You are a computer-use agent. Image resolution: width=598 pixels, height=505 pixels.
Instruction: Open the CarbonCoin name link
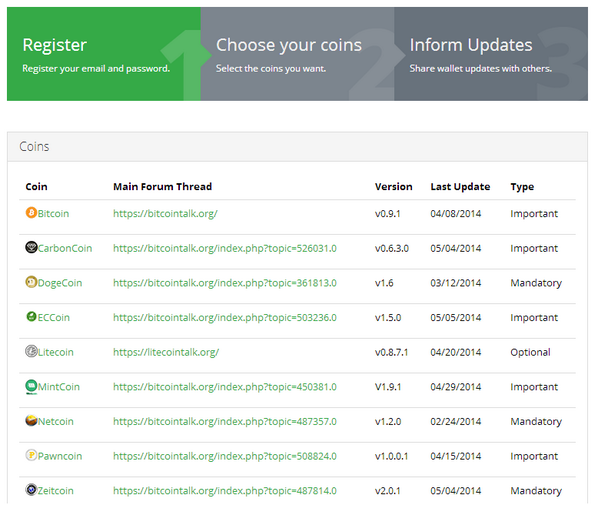point(65,248)
